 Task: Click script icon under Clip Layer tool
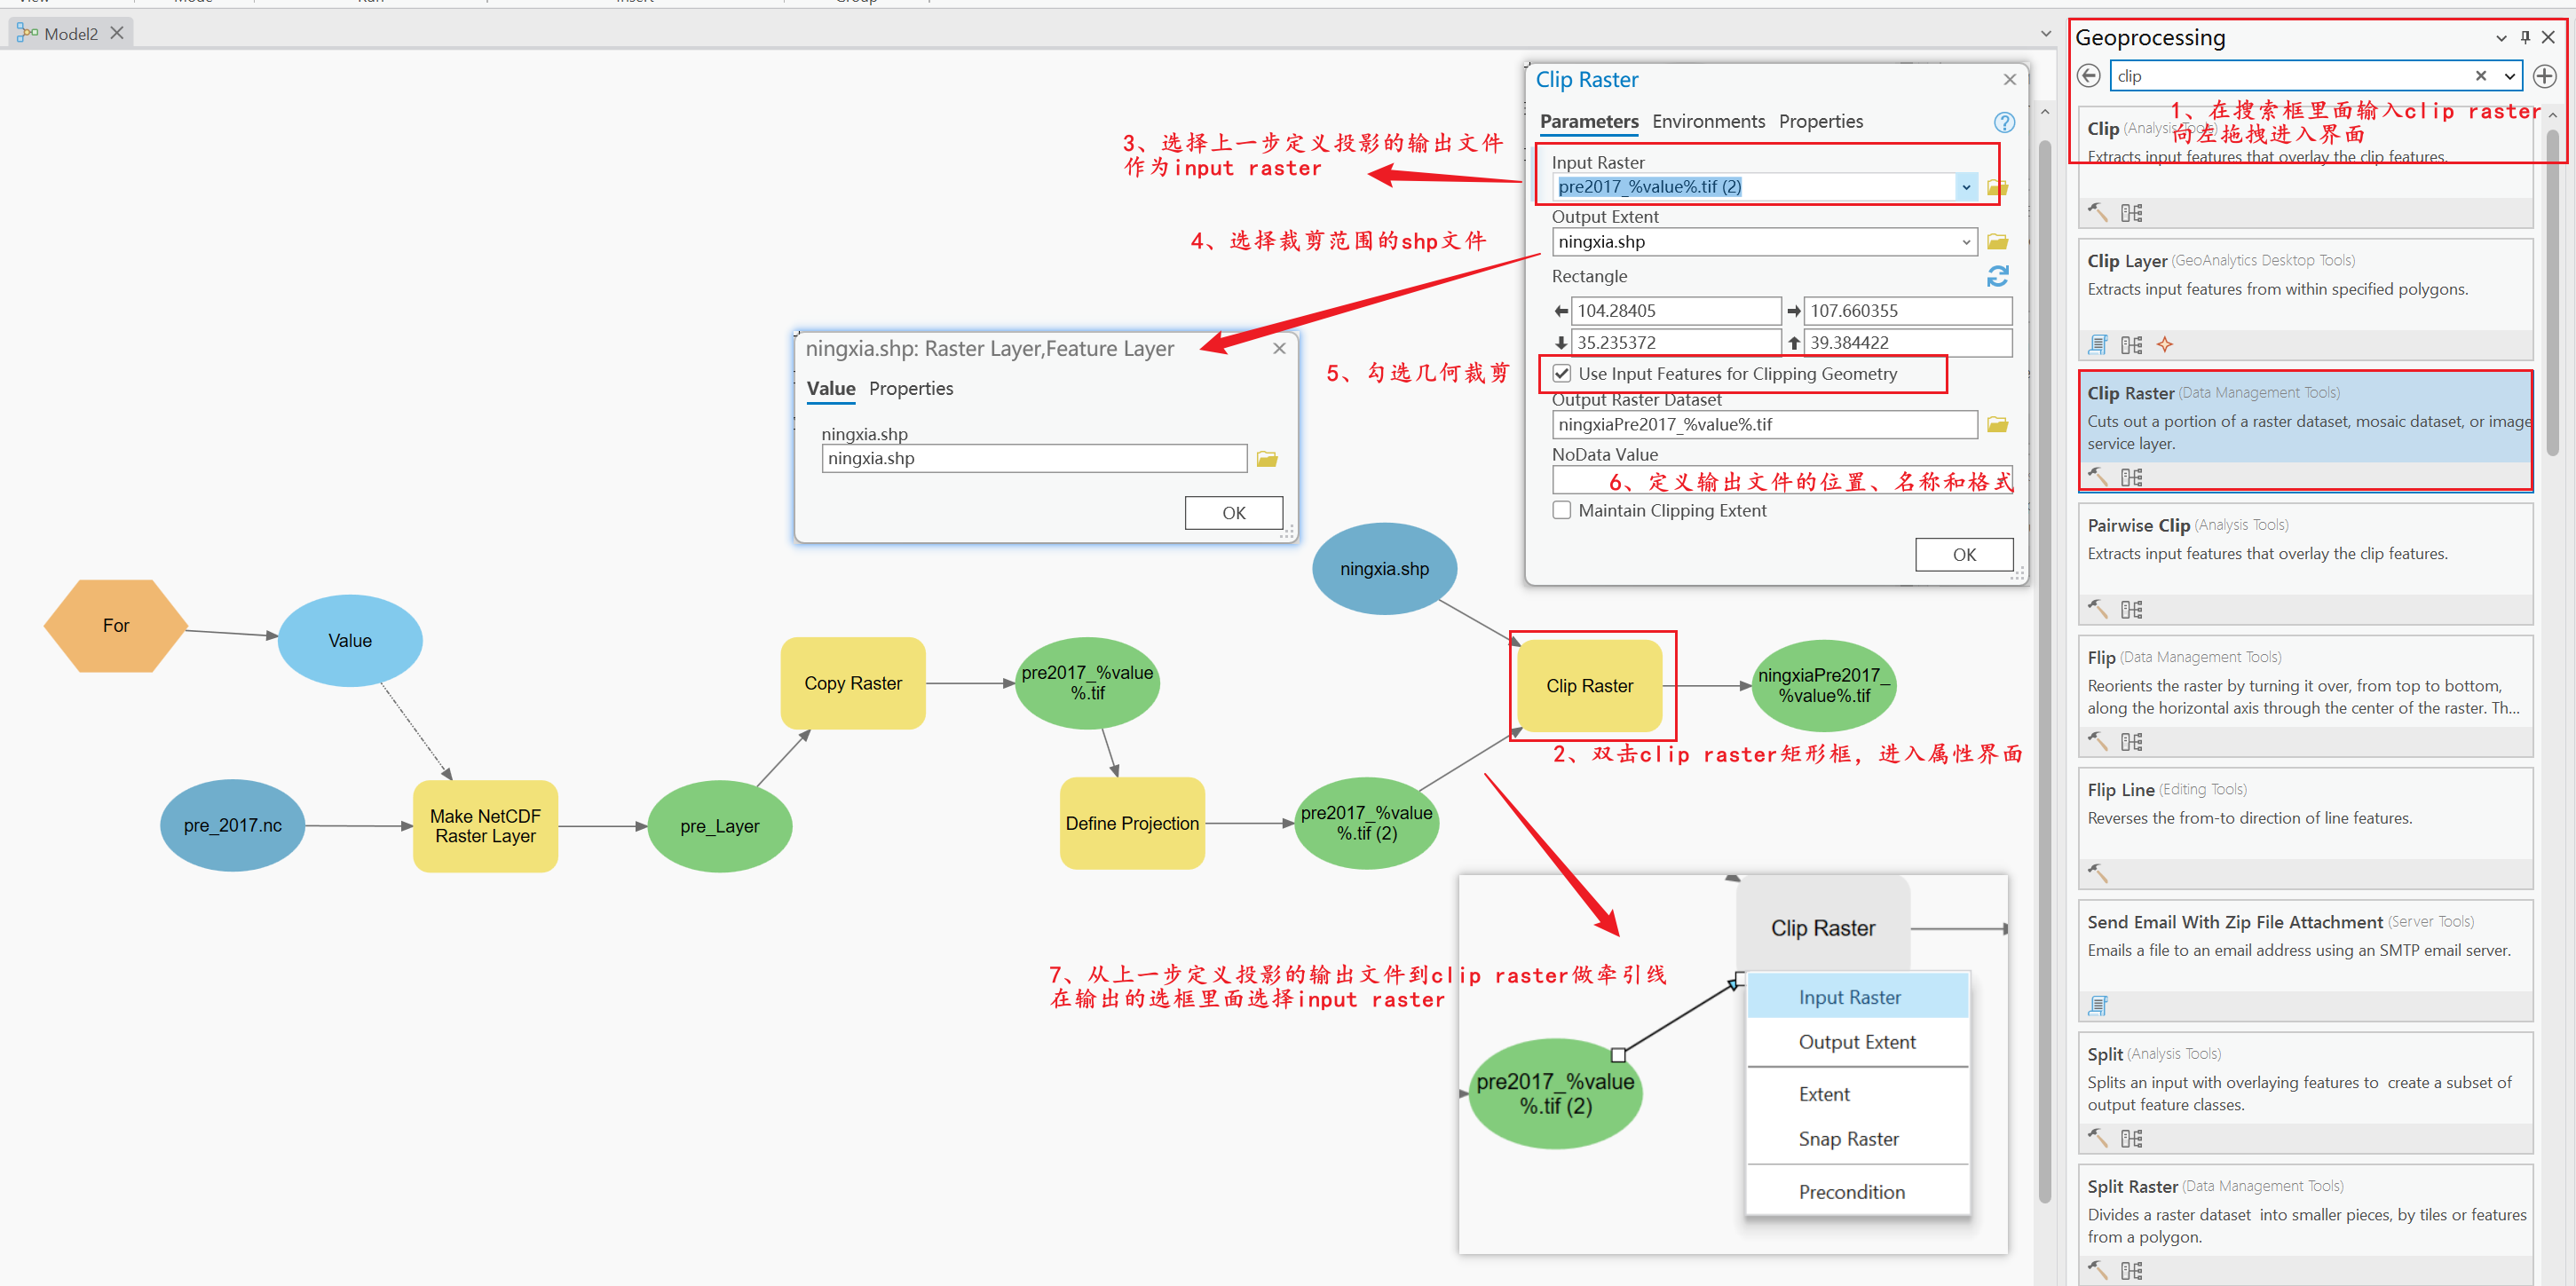click(2098, 345)
